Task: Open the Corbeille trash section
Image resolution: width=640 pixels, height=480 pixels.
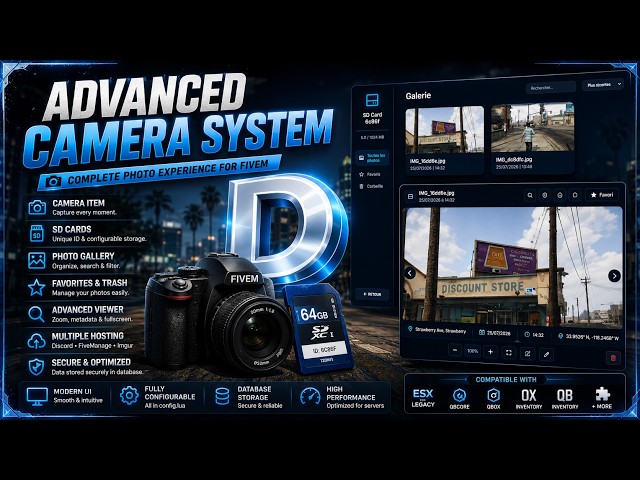Action: coord(371,187)
